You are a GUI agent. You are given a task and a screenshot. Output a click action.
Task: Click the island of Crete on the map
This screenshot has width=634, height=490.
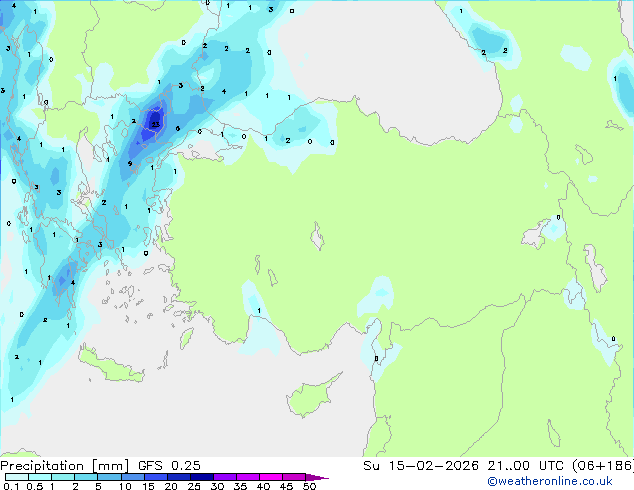[110, 366]
